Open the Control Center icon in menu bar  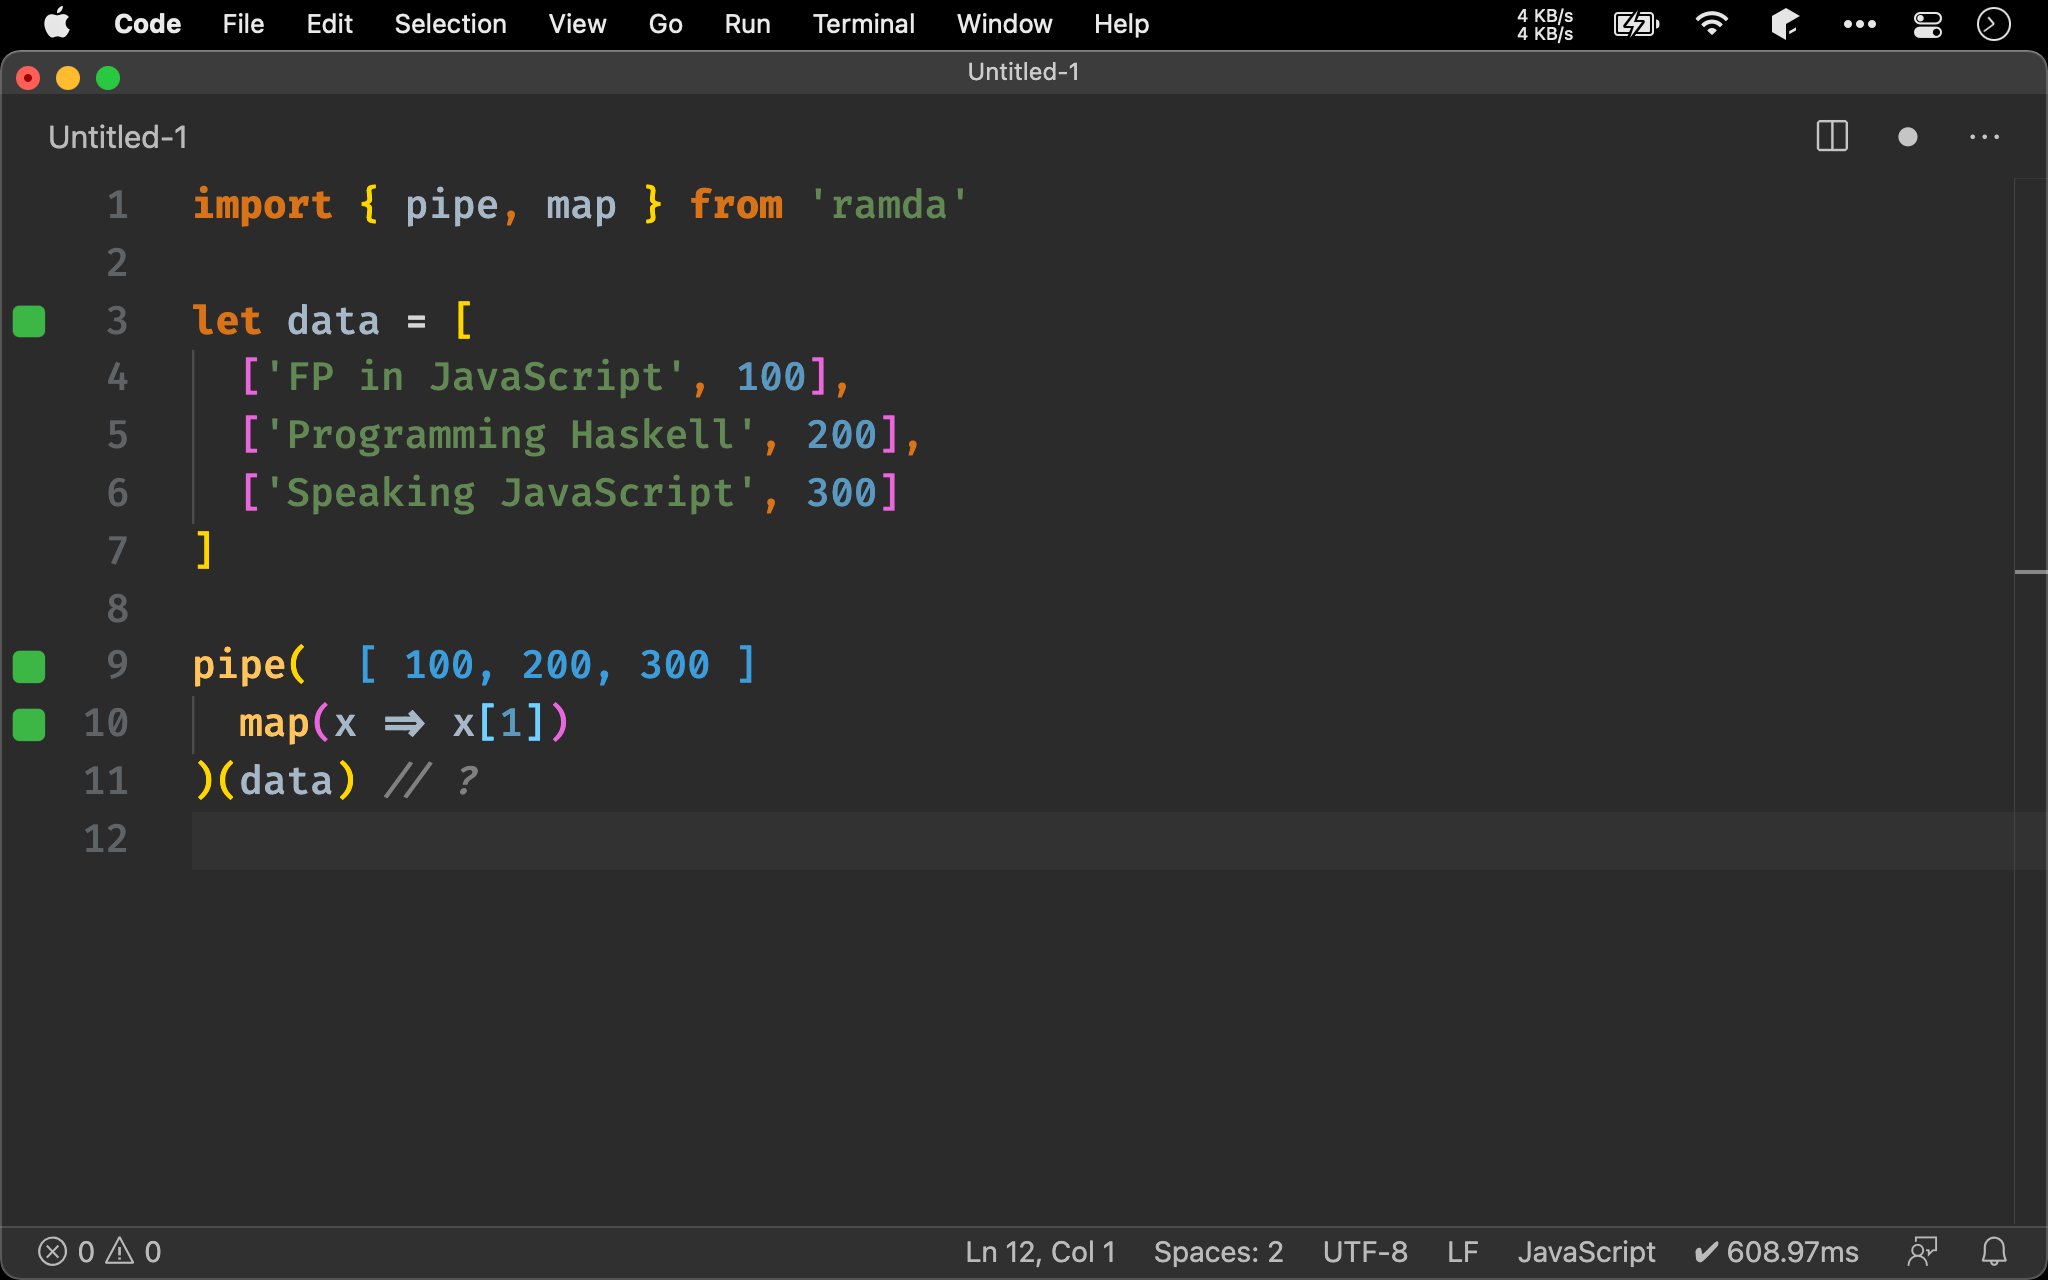click(1932, 22)
